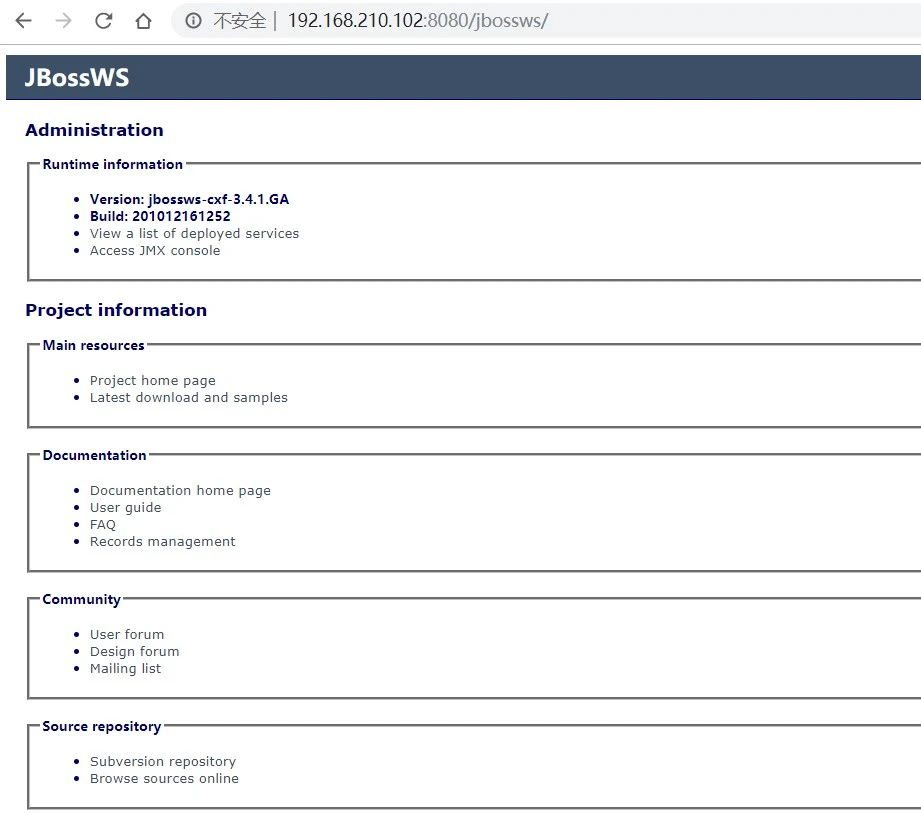Click the browser back arrow

tap(24, 21)
